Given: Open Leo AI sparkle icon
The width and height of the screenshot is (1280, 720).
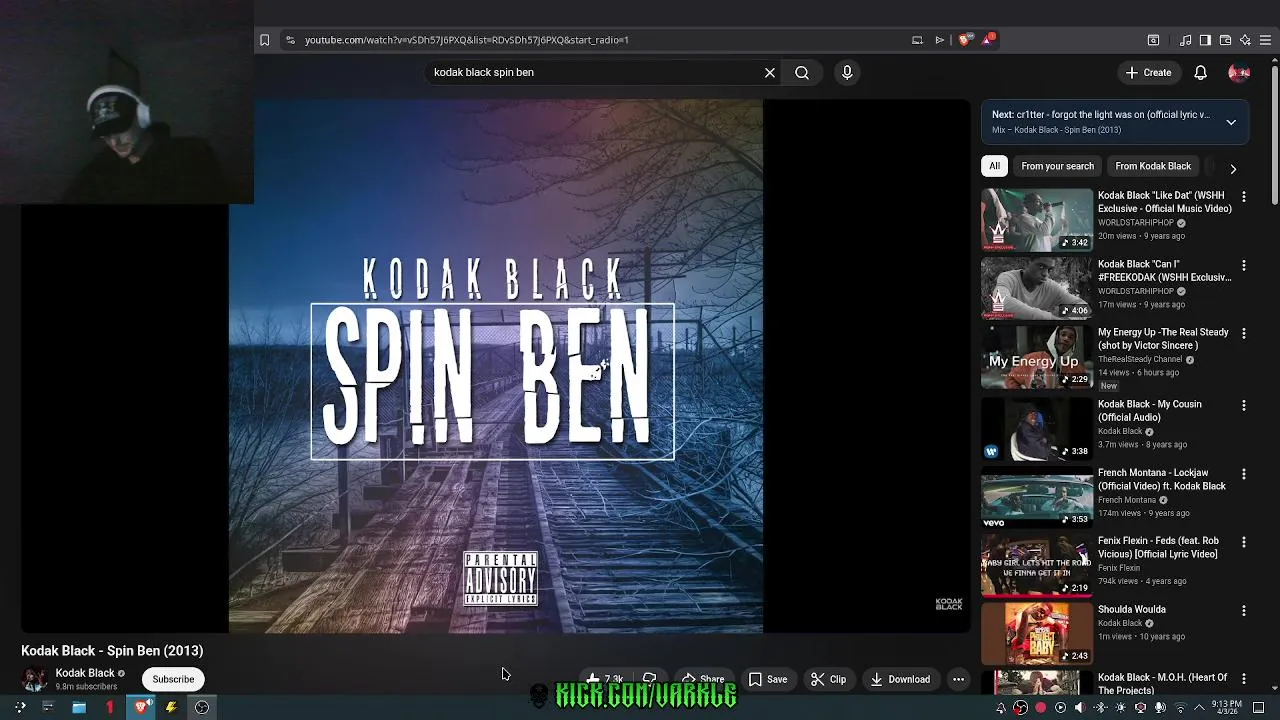Looking at the screenshot, I should [x=1245, y=40].
